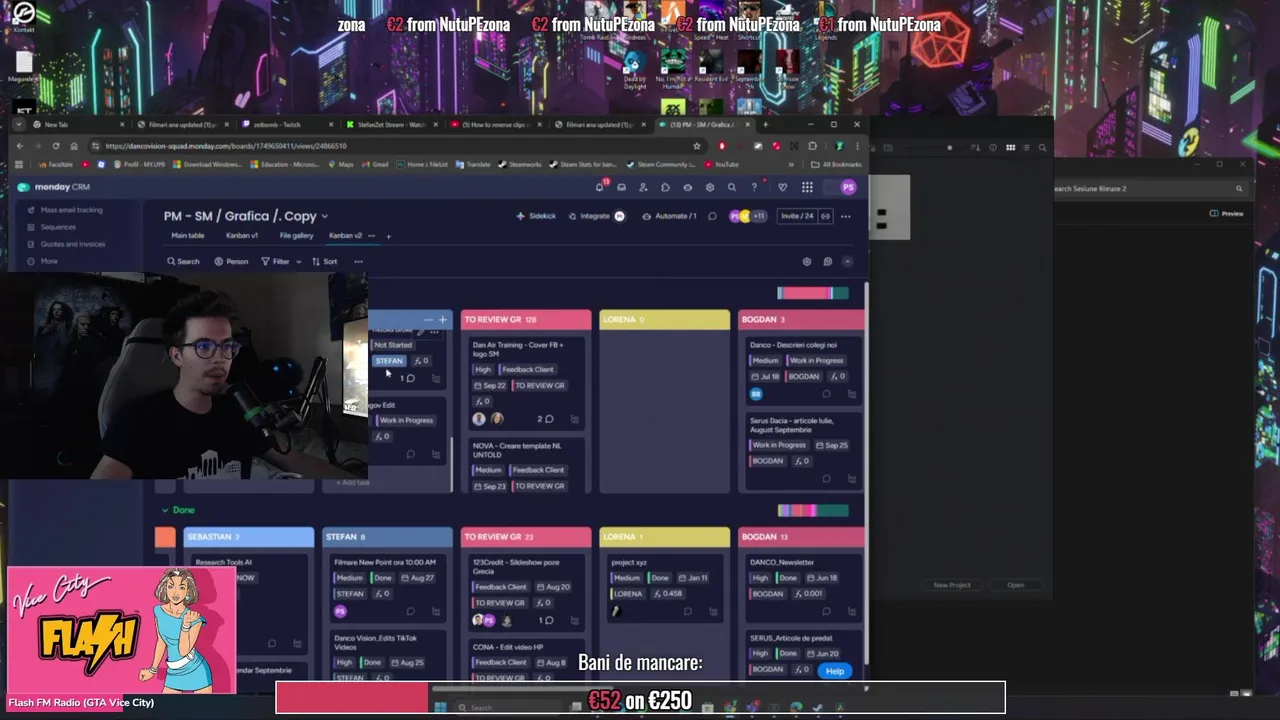Open the products switcher grid icon
Image resolution: width=1280 pixels, height=720 pixels.
tap(807, 187)
